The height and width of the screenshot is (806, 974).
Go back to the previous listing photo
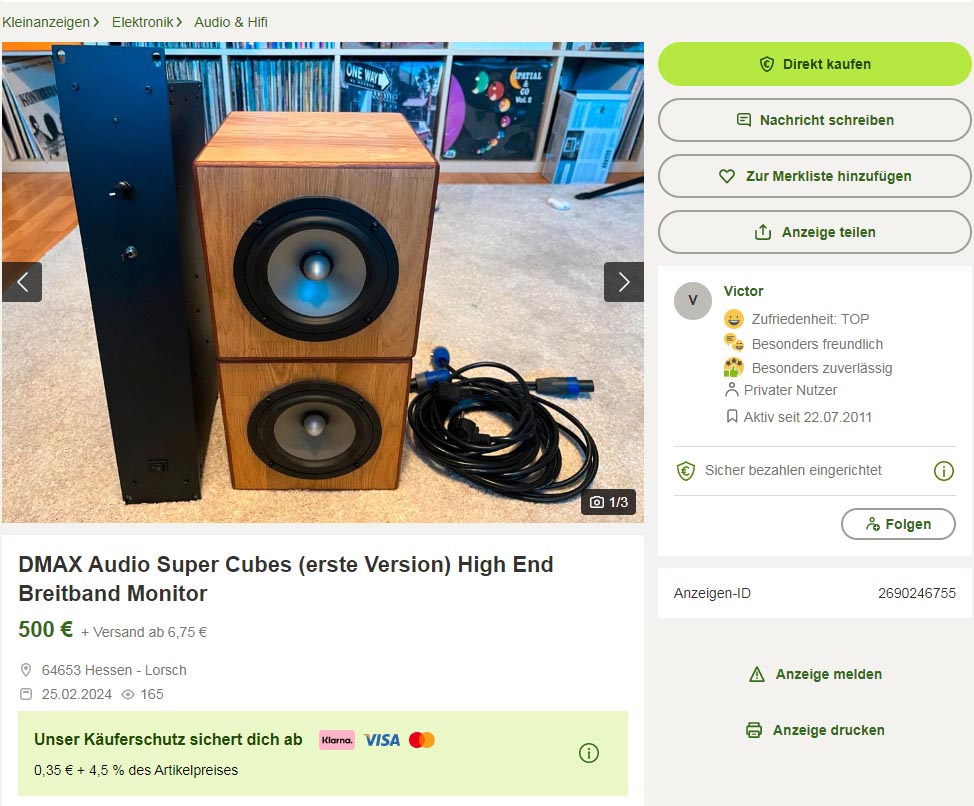tap(22, 282)
